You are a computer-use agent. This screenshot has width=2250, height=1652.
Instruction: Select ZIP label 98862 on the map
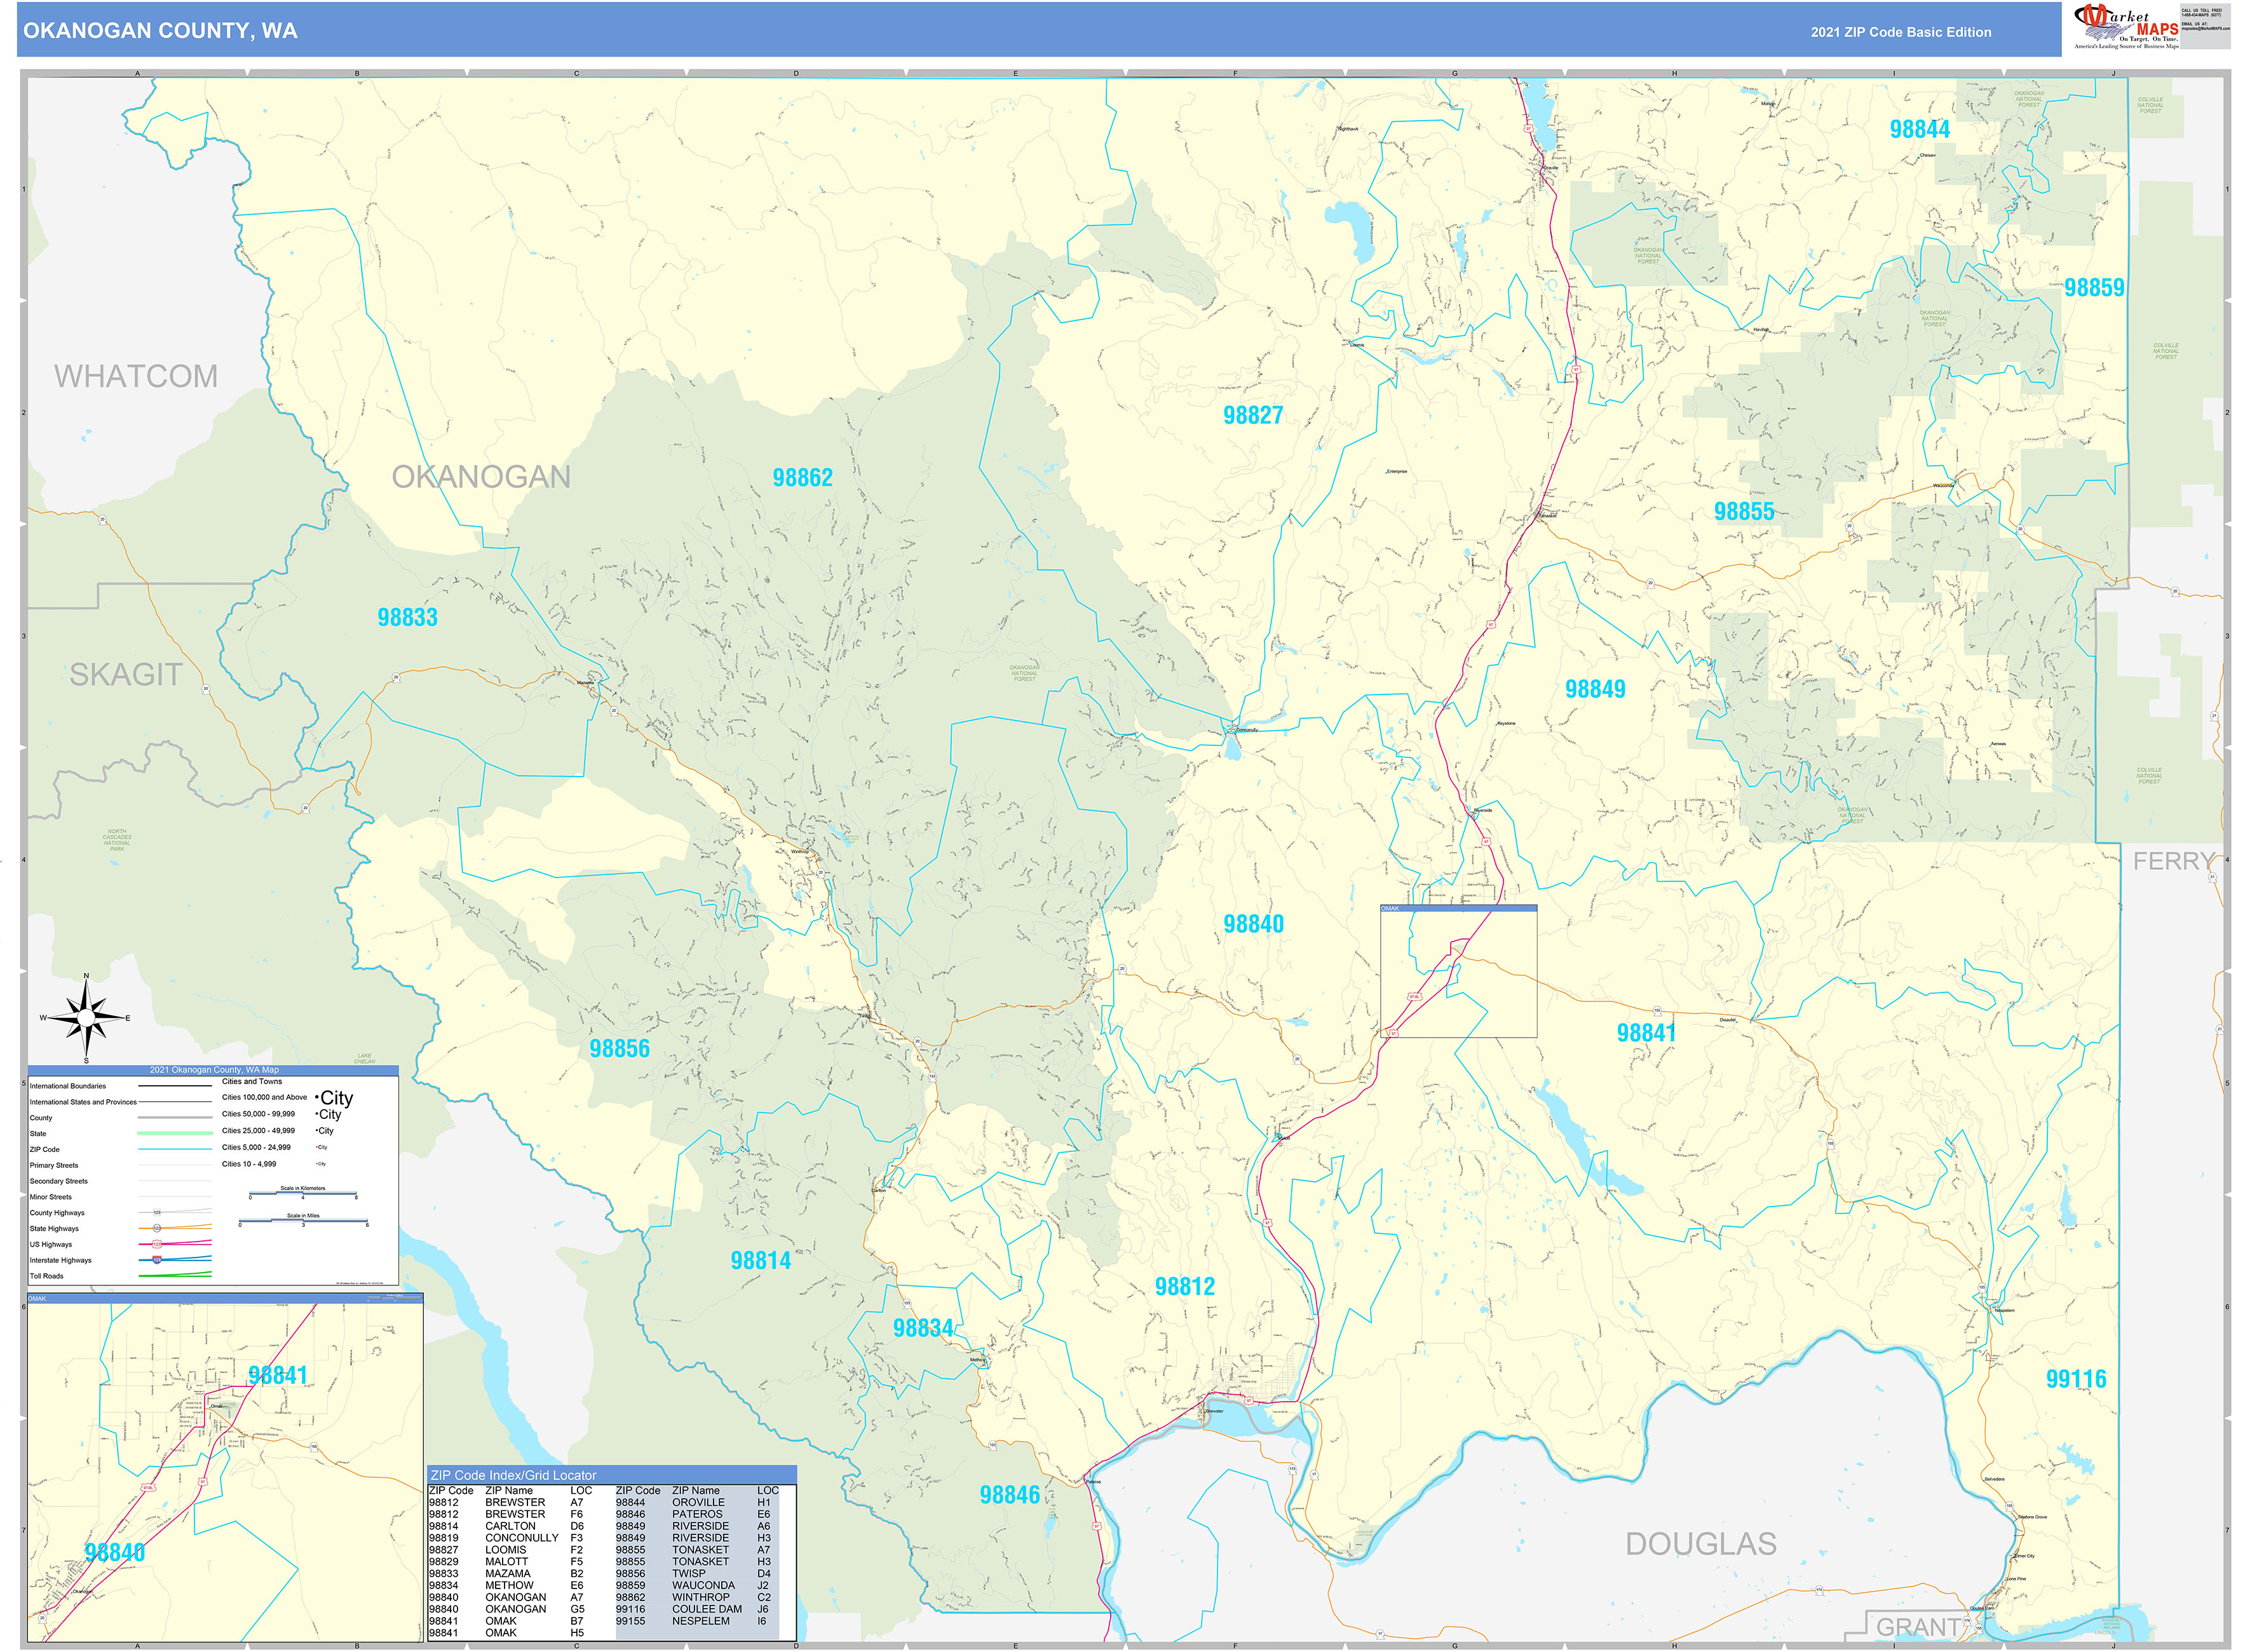pyautogui.click(x=802, y=478)
